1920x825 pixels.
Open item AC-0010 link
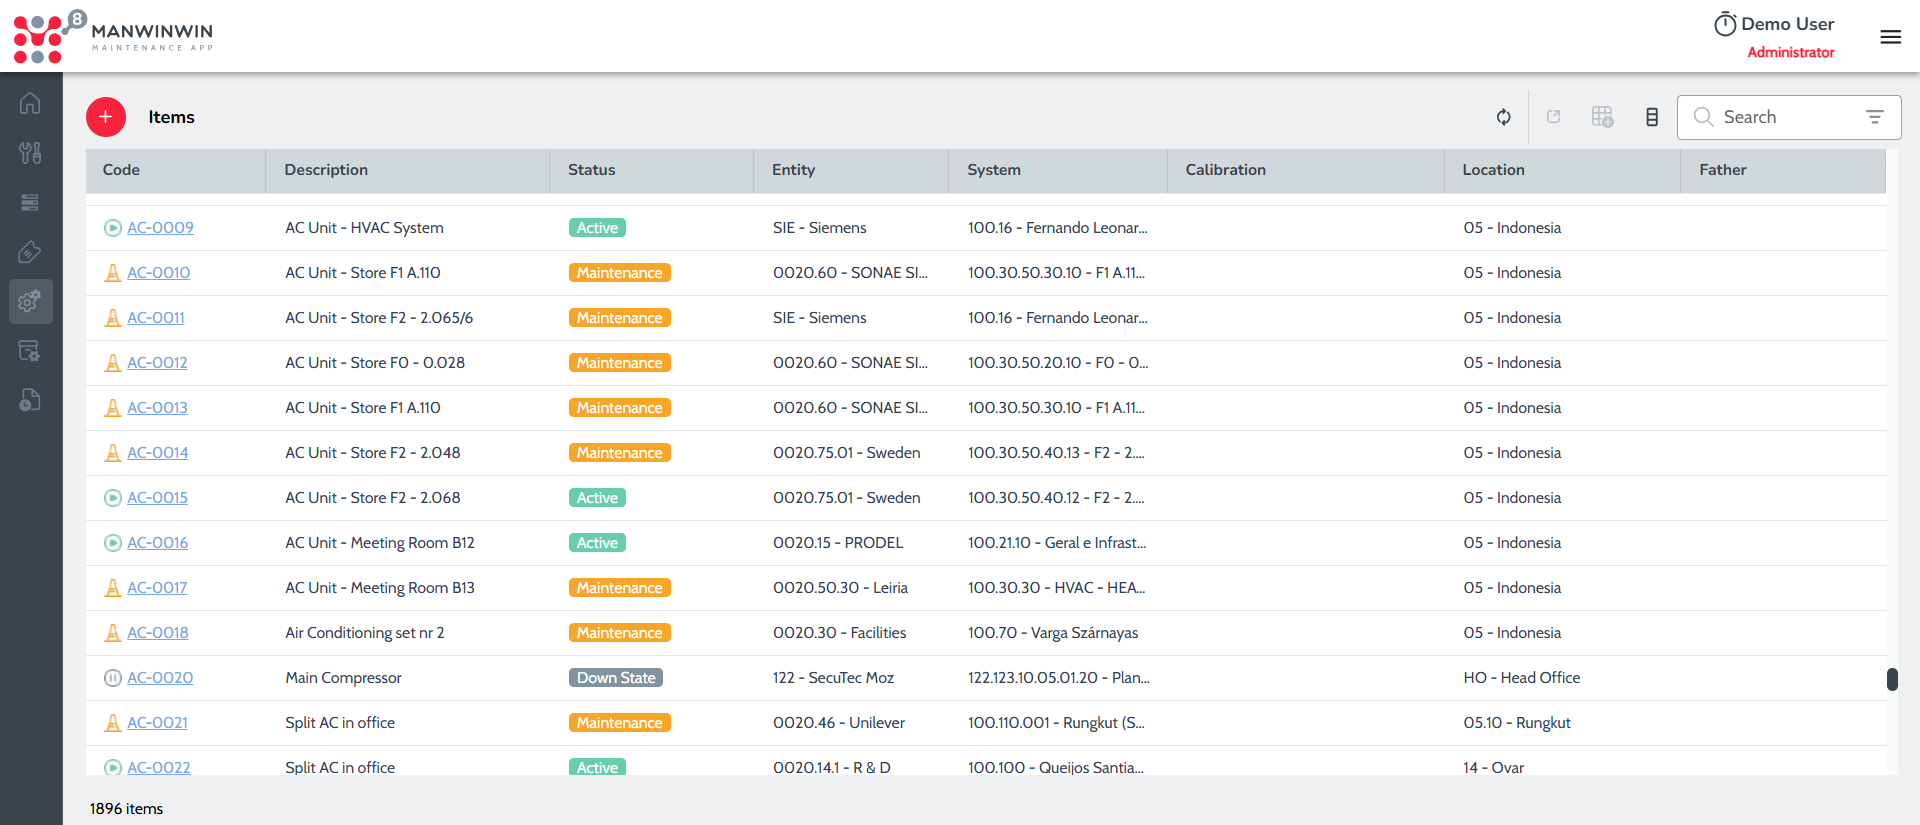pyautogui.click(x=158, y=273)
